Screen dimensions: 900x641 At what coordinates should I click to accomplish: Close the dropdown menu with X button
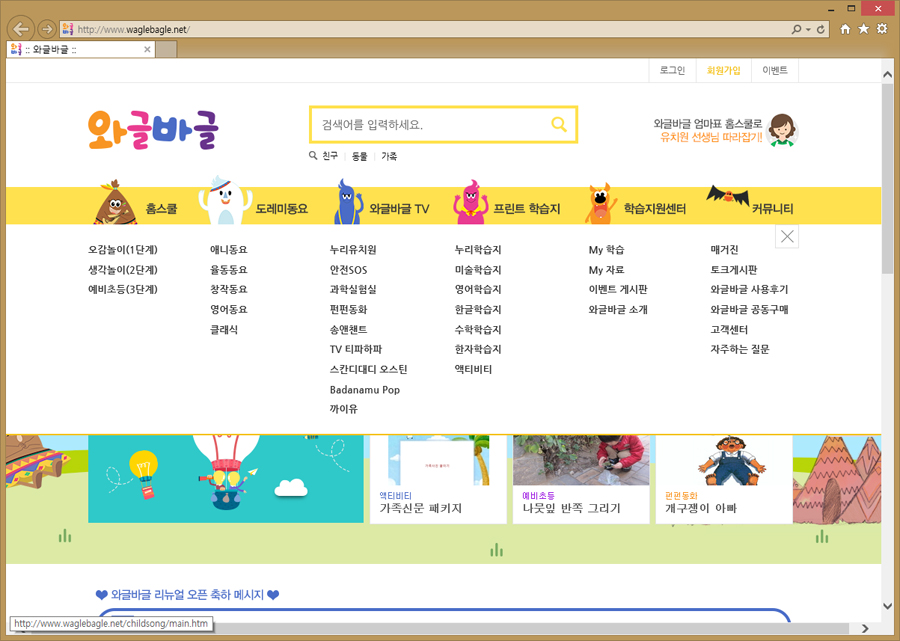point(787,236)
